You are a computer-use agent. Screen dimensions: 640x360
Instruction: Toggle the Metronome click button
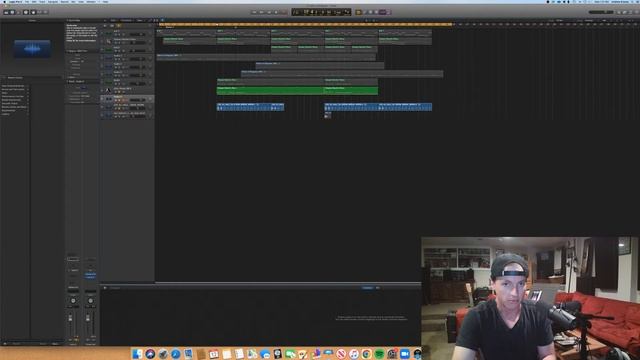click(x=388, y=12)
